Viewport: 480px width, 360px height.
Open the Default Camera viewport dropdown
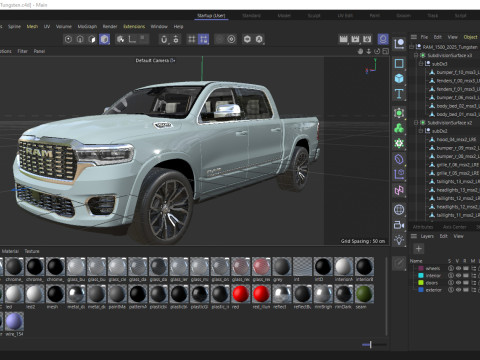[x=155, y=60]
